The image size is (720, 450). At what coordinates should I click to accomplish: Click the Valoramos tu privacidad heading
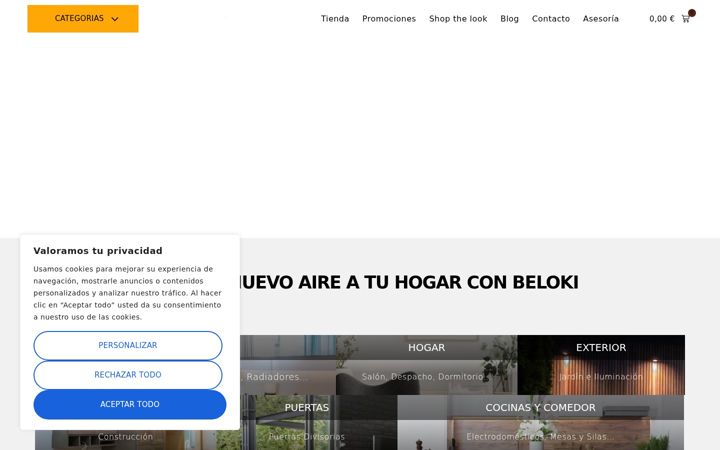point(98,251)
